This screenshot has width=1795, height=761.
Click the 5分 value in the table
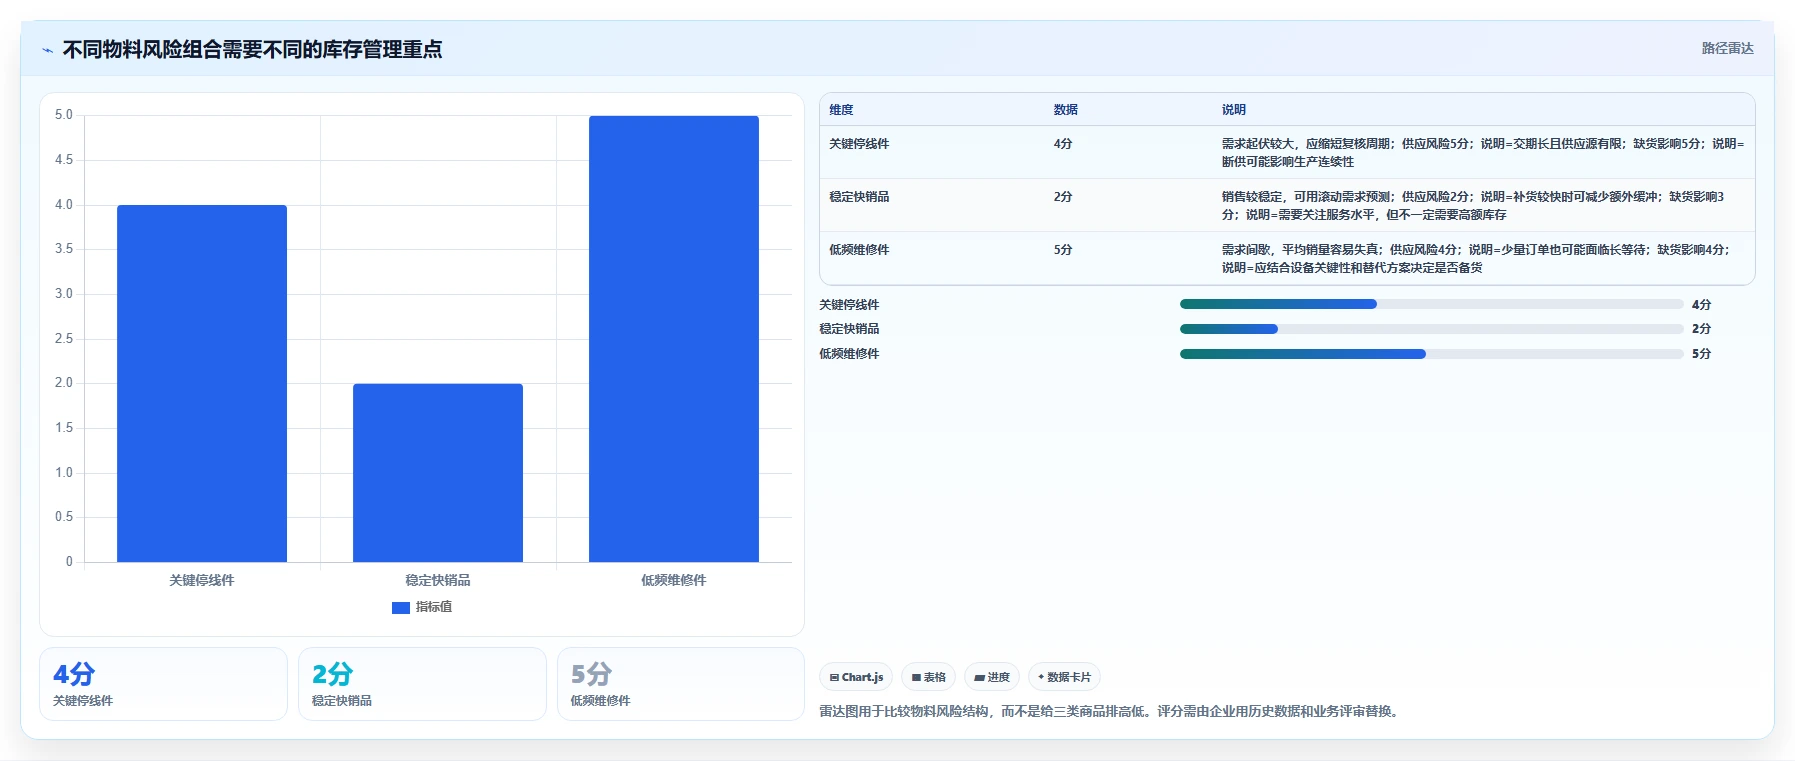1063,250
